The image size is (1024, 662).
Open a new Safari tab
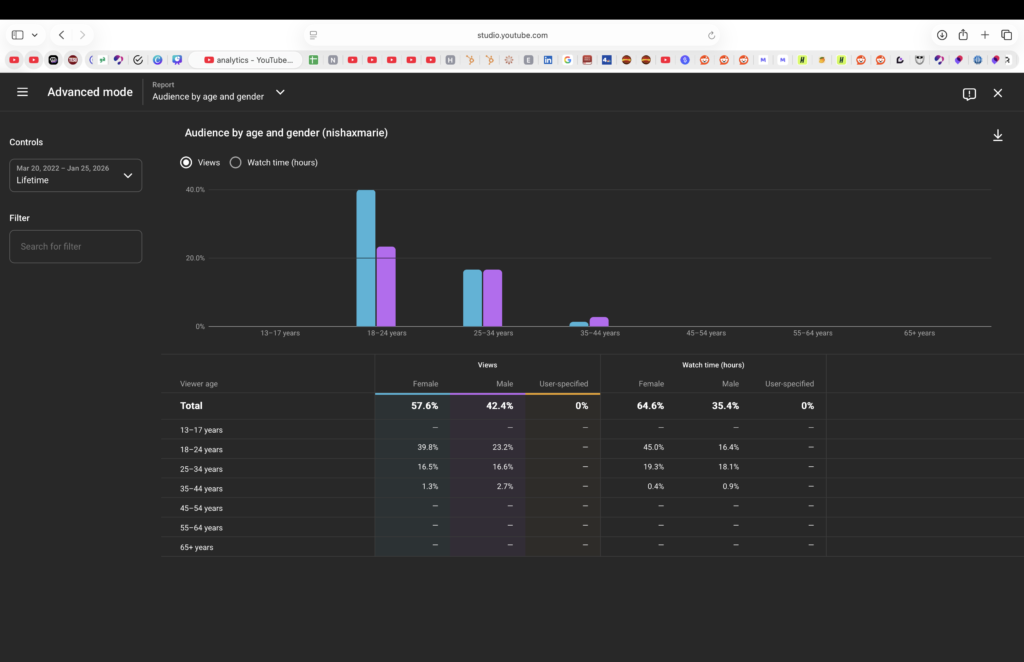tap(985, 35)
